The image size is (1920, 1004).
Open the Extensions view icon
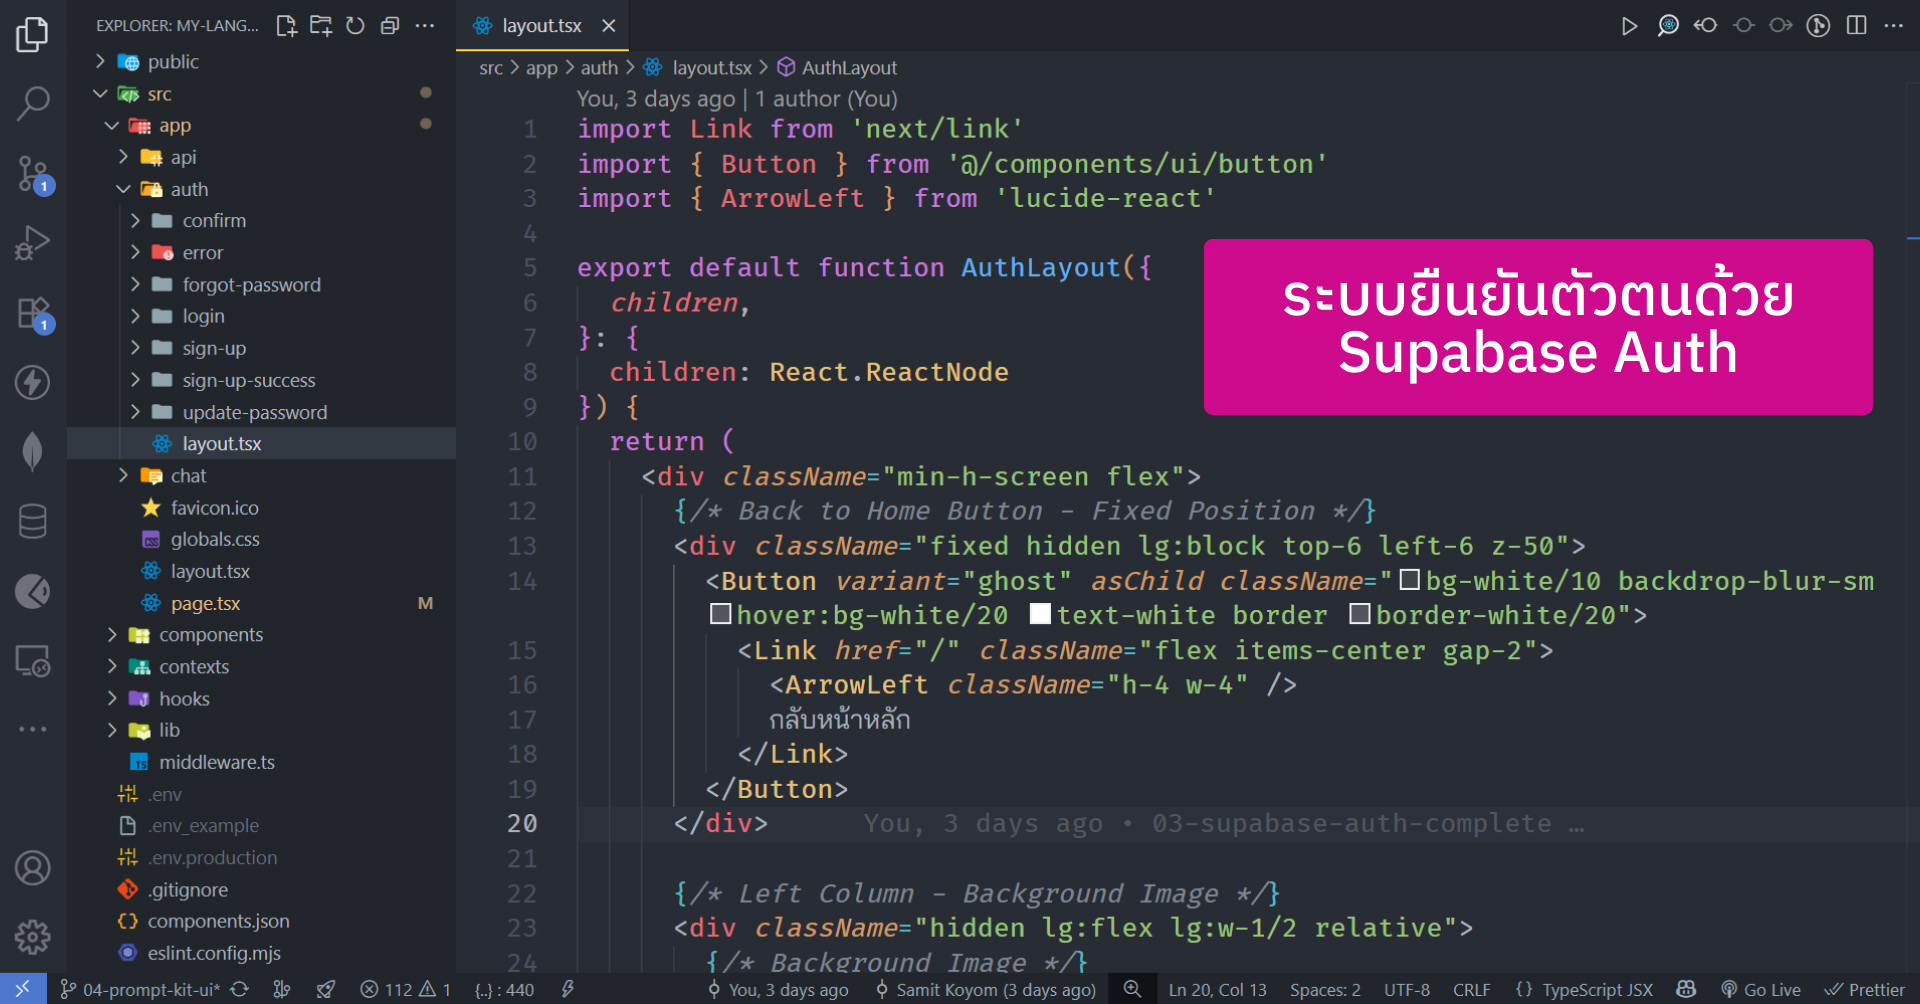tap(32, 313)
